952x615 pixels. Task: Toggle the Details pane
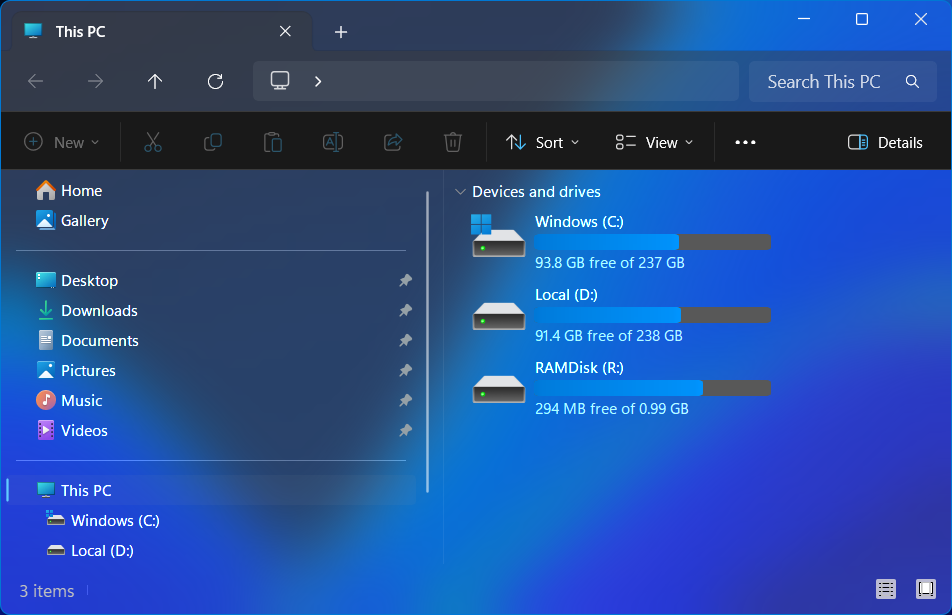pyautogui.click(x=885, y=142)
